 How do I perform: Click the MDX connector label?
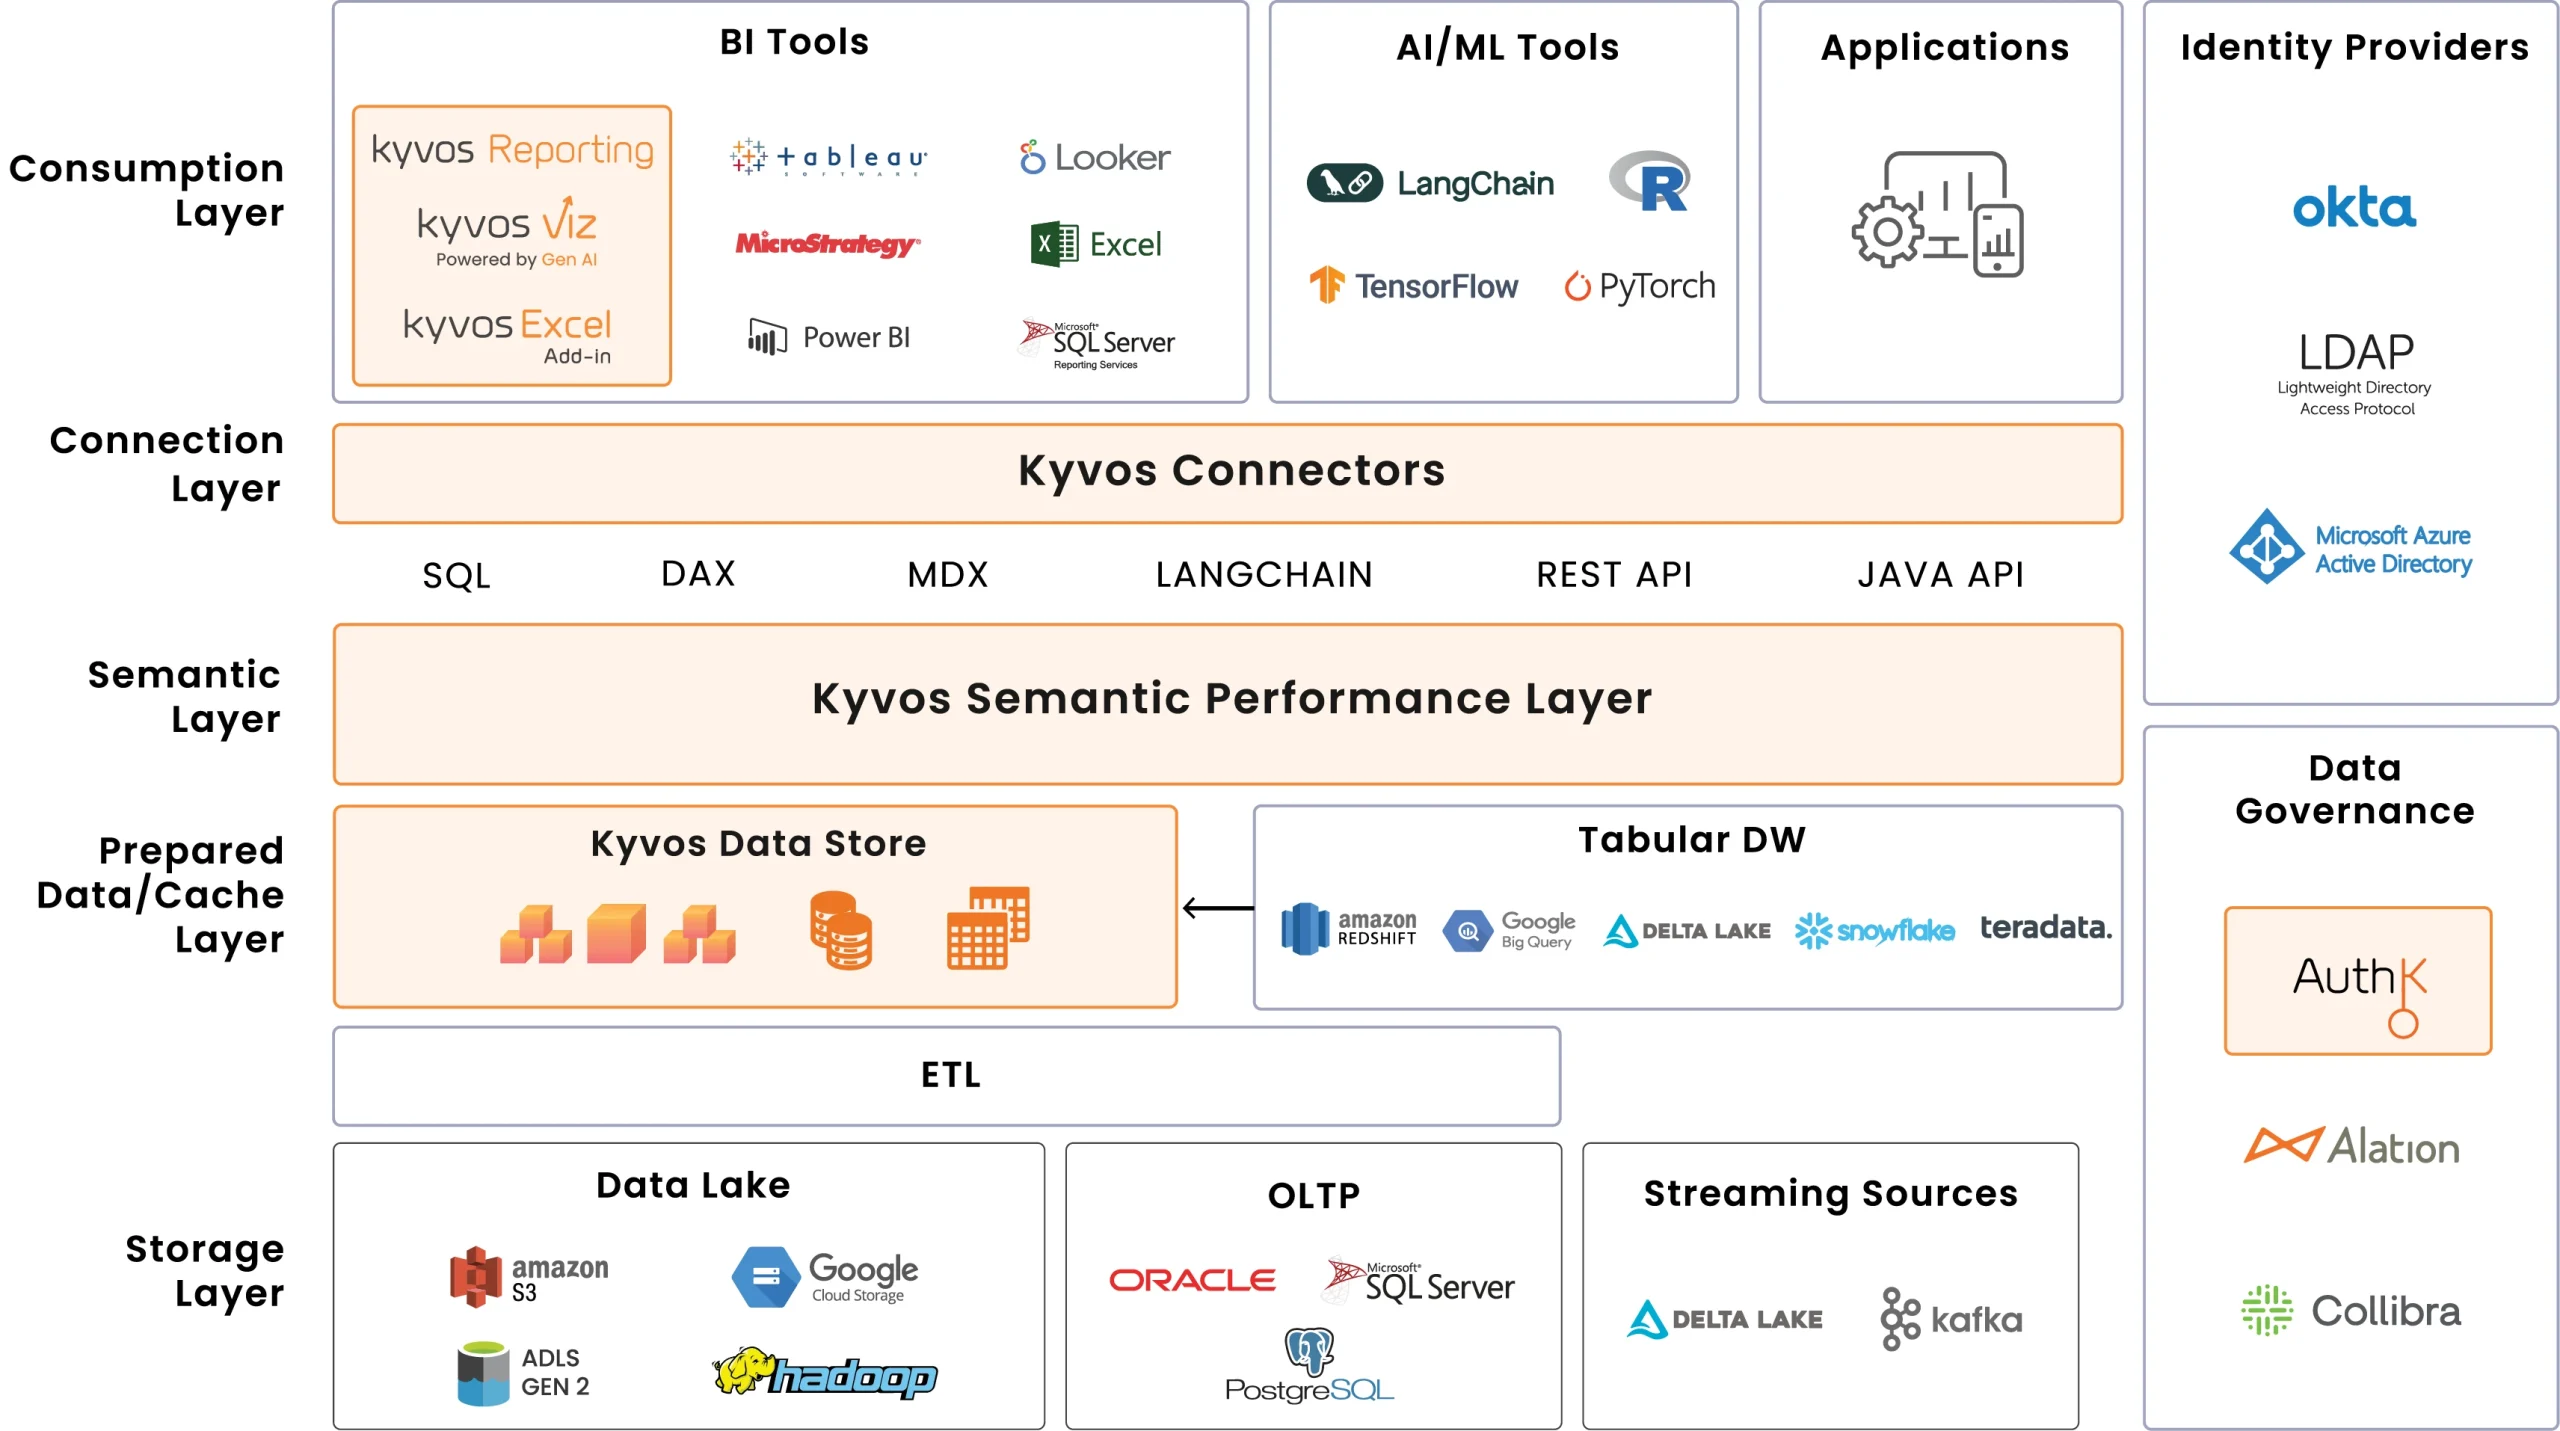coord(947,574)
